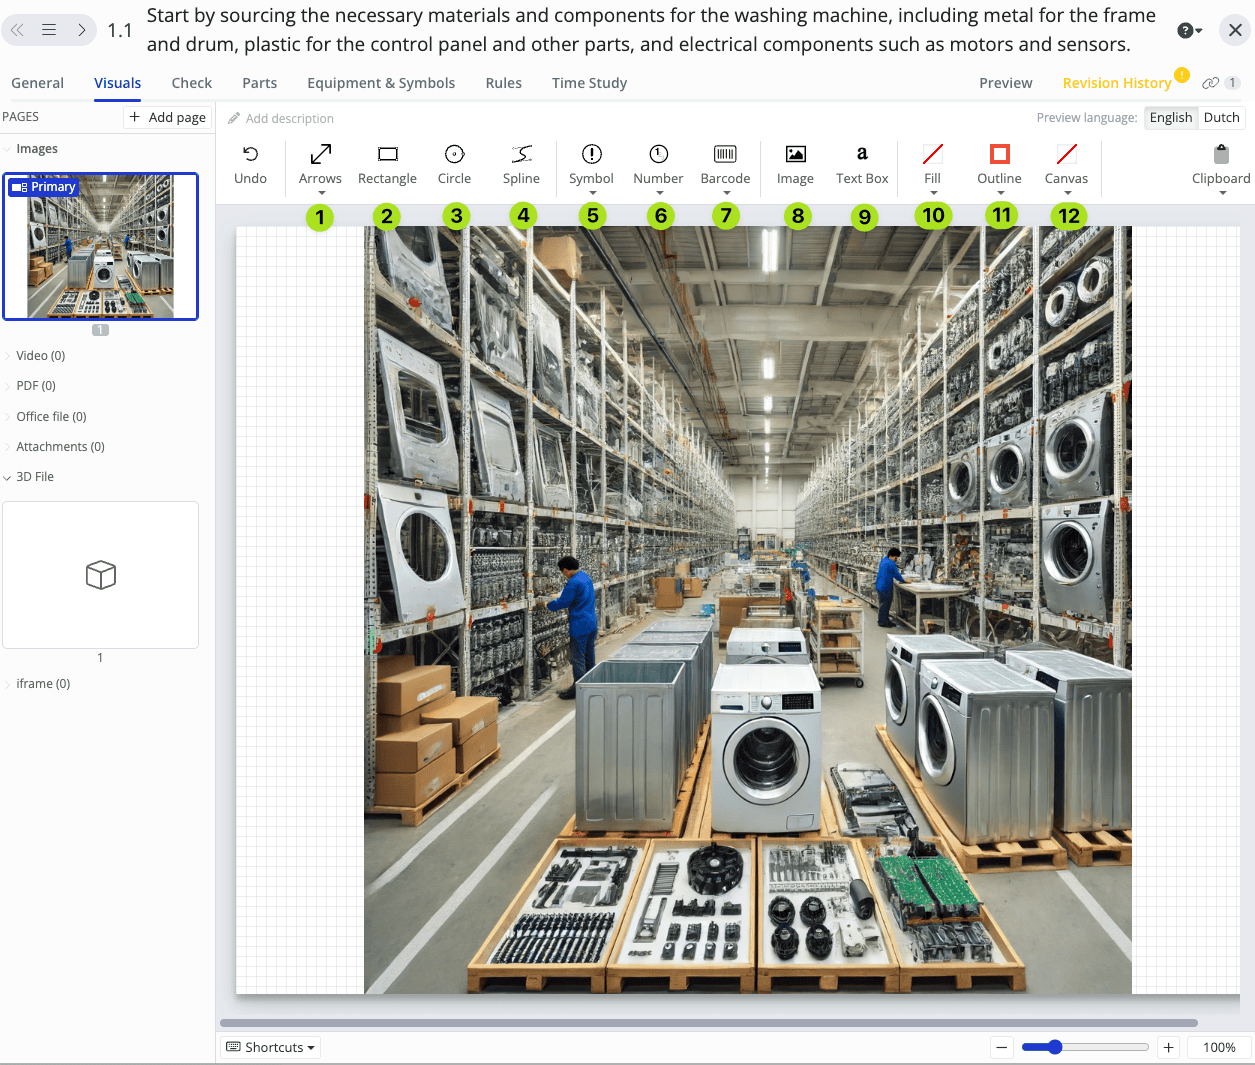Select the Rectangle drawing tool
The image size is (1255, 1065).
(x=387, y=165)
